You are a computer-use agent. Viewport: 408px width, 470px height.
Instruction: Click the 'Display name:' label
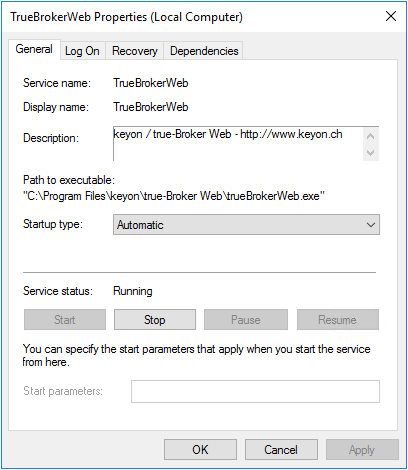click(56, 107)
